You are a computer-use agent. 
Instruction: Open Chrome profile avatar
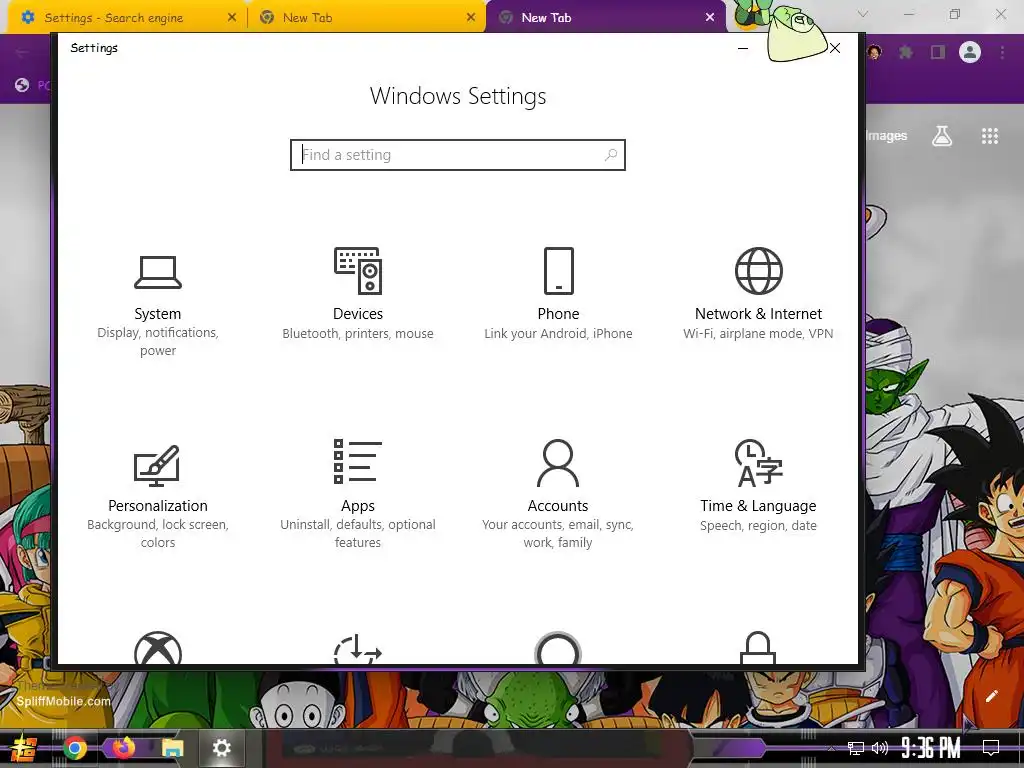click(x=970, y=52)
